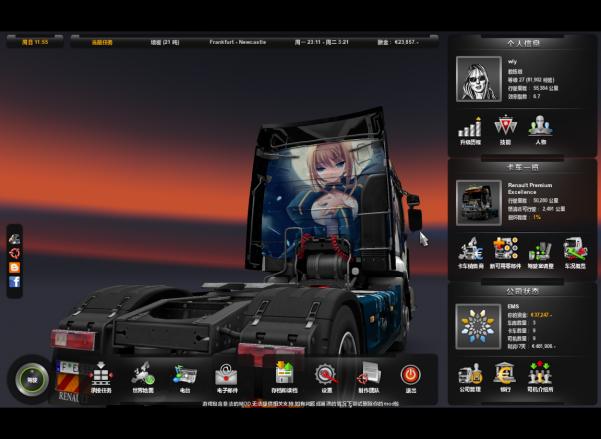This screenshot has width=601, height=439.
Task: Click the 'Frankfurt - Newcastle' route text
Action: 238,42
